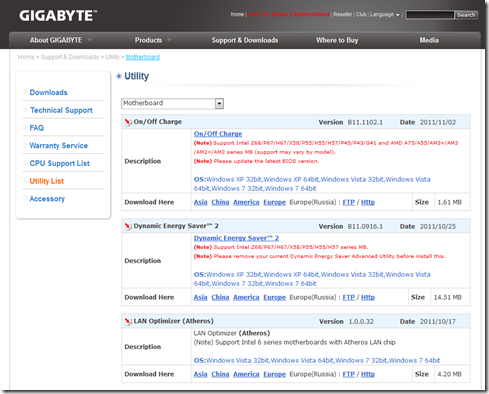Click the Home breadcrumb
The width and height of the screenshot is (489, 394).
[x=26, y=57]
